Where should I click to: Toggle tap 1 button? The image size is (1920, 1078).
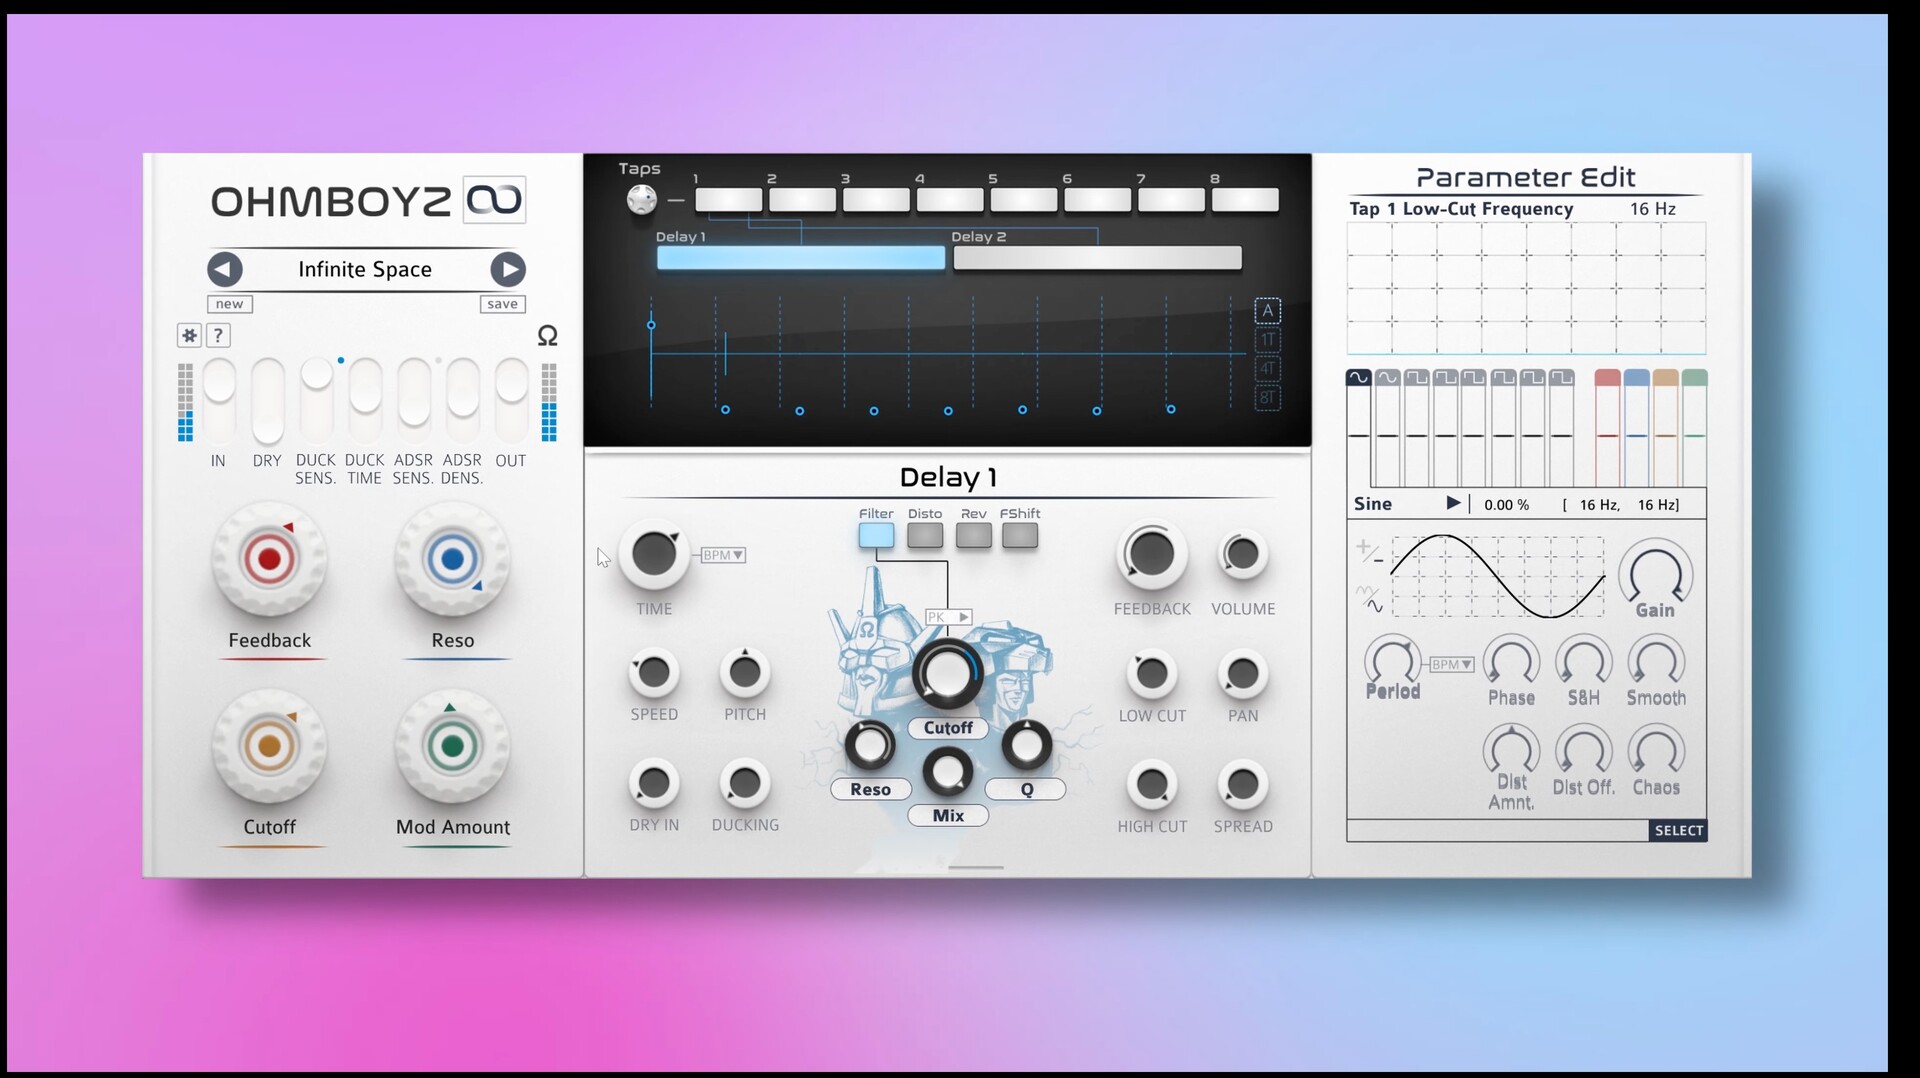pyautogui.click(x=729, y=200)
